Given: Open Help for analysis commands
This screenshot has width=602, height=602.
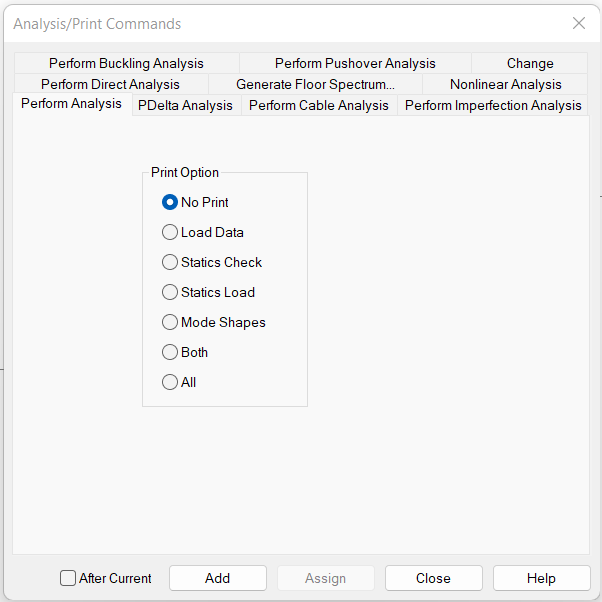Looking at the screenshot, I should (x=541, y=578).
